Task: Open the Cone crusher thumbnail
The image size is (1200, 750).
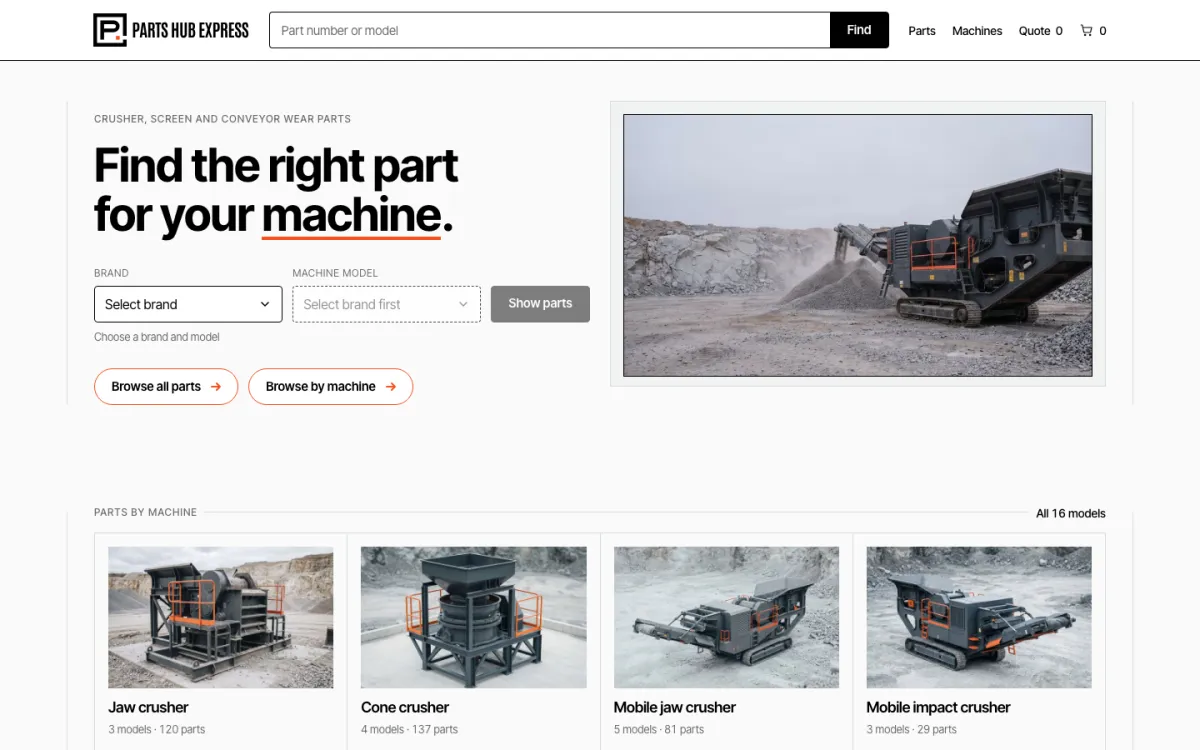Action: coord(474,617)
